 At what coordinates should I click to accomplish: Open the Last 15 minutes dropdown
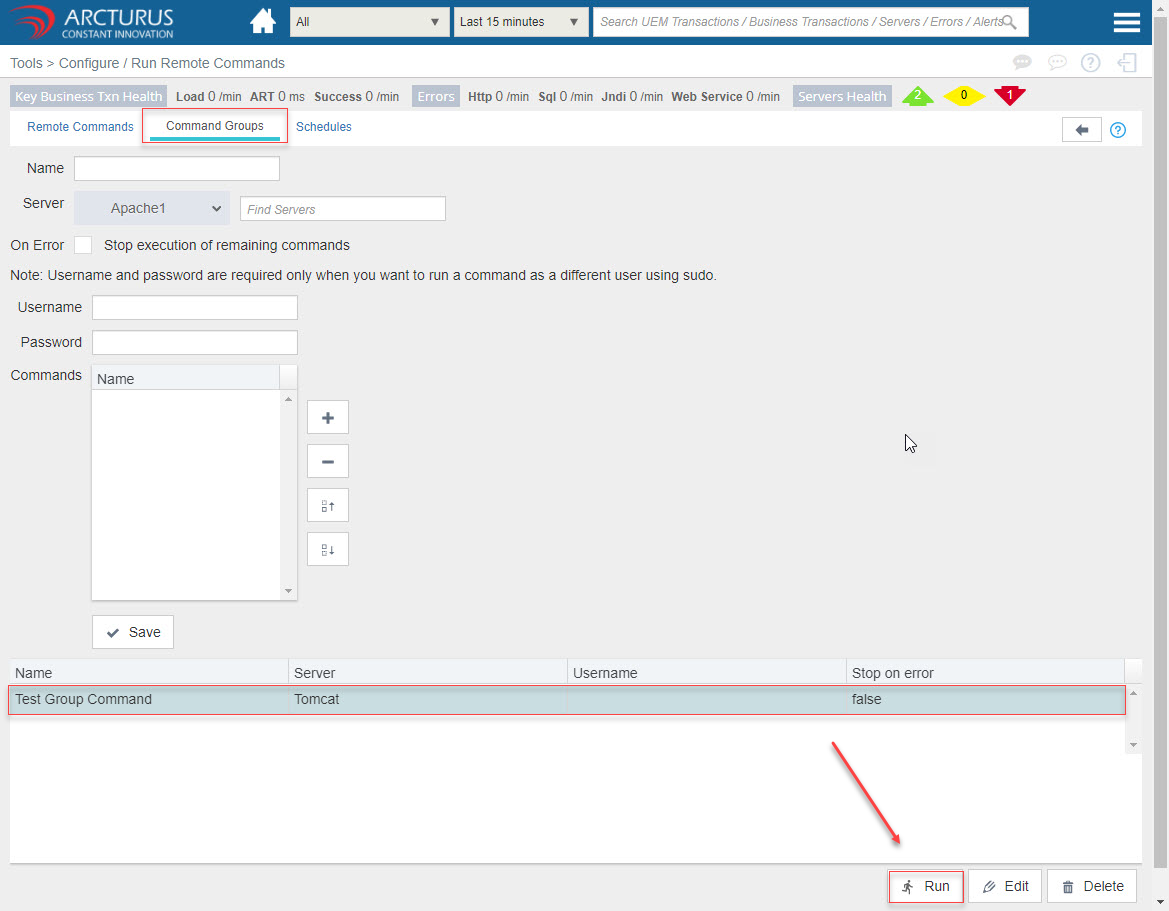(519, 22)
